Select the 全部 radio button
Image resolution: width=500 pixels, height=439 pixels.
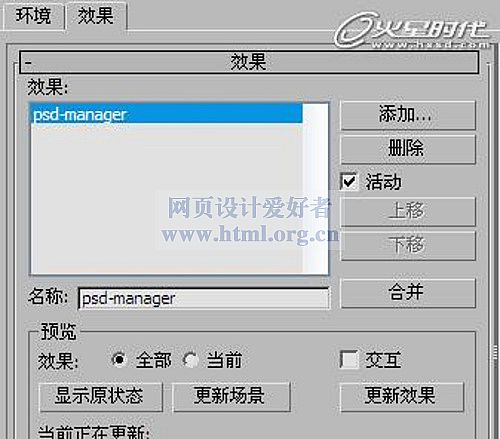119,360
